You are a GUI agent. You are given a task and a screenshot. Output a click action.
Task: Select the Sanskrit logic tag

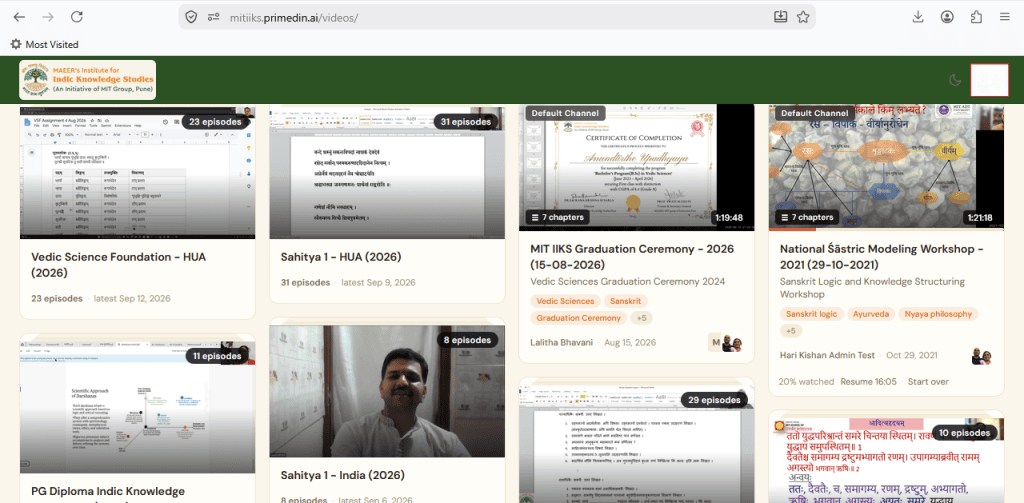[812, 314]
